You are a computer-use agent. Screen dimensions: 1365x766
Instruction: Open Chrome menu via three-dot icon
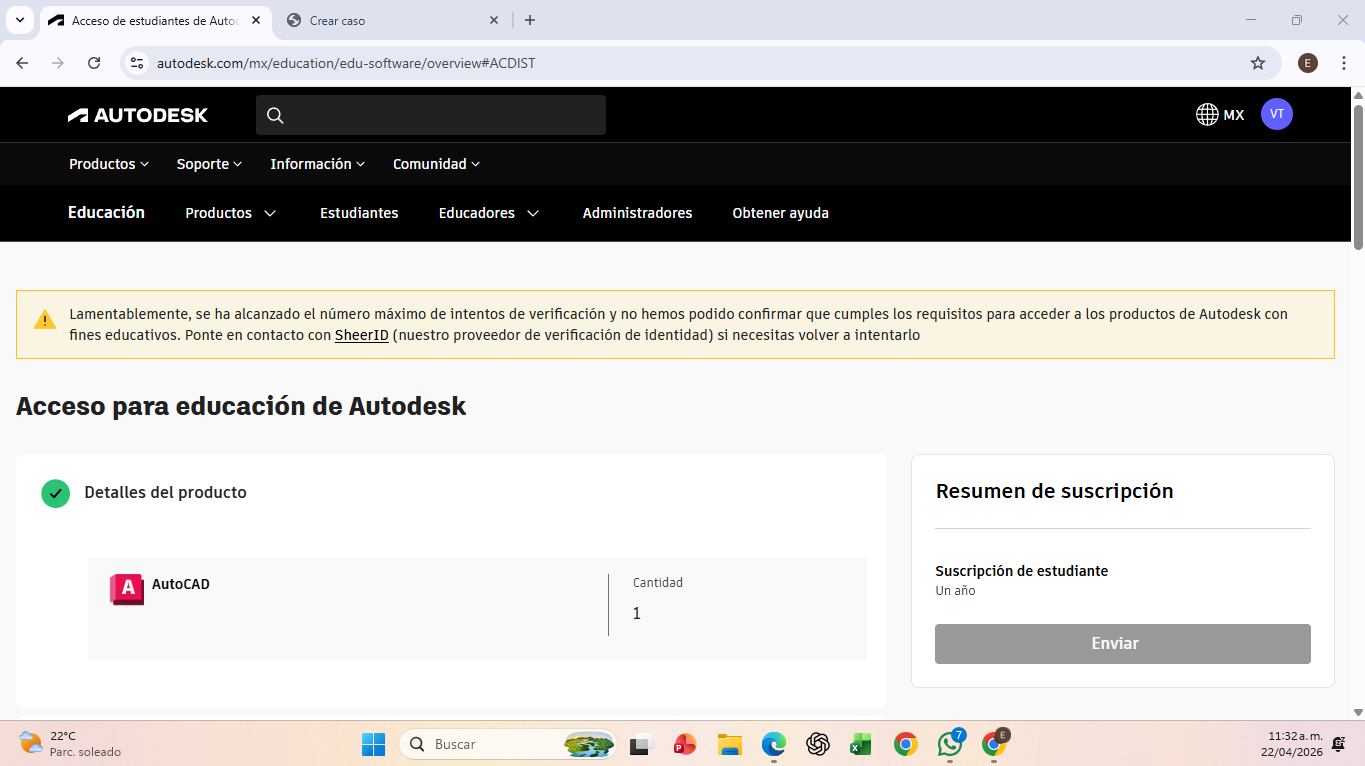tap(1343, 63)
